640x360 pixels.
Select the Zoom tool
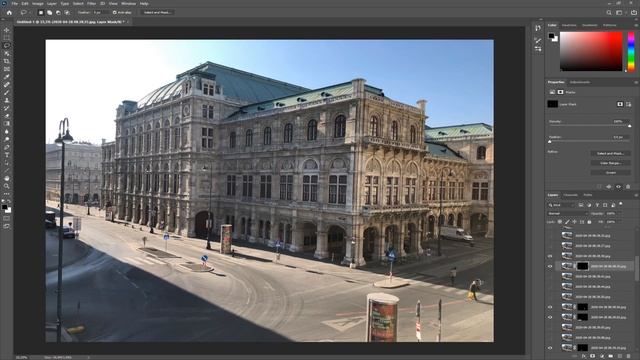coord(7,186)
